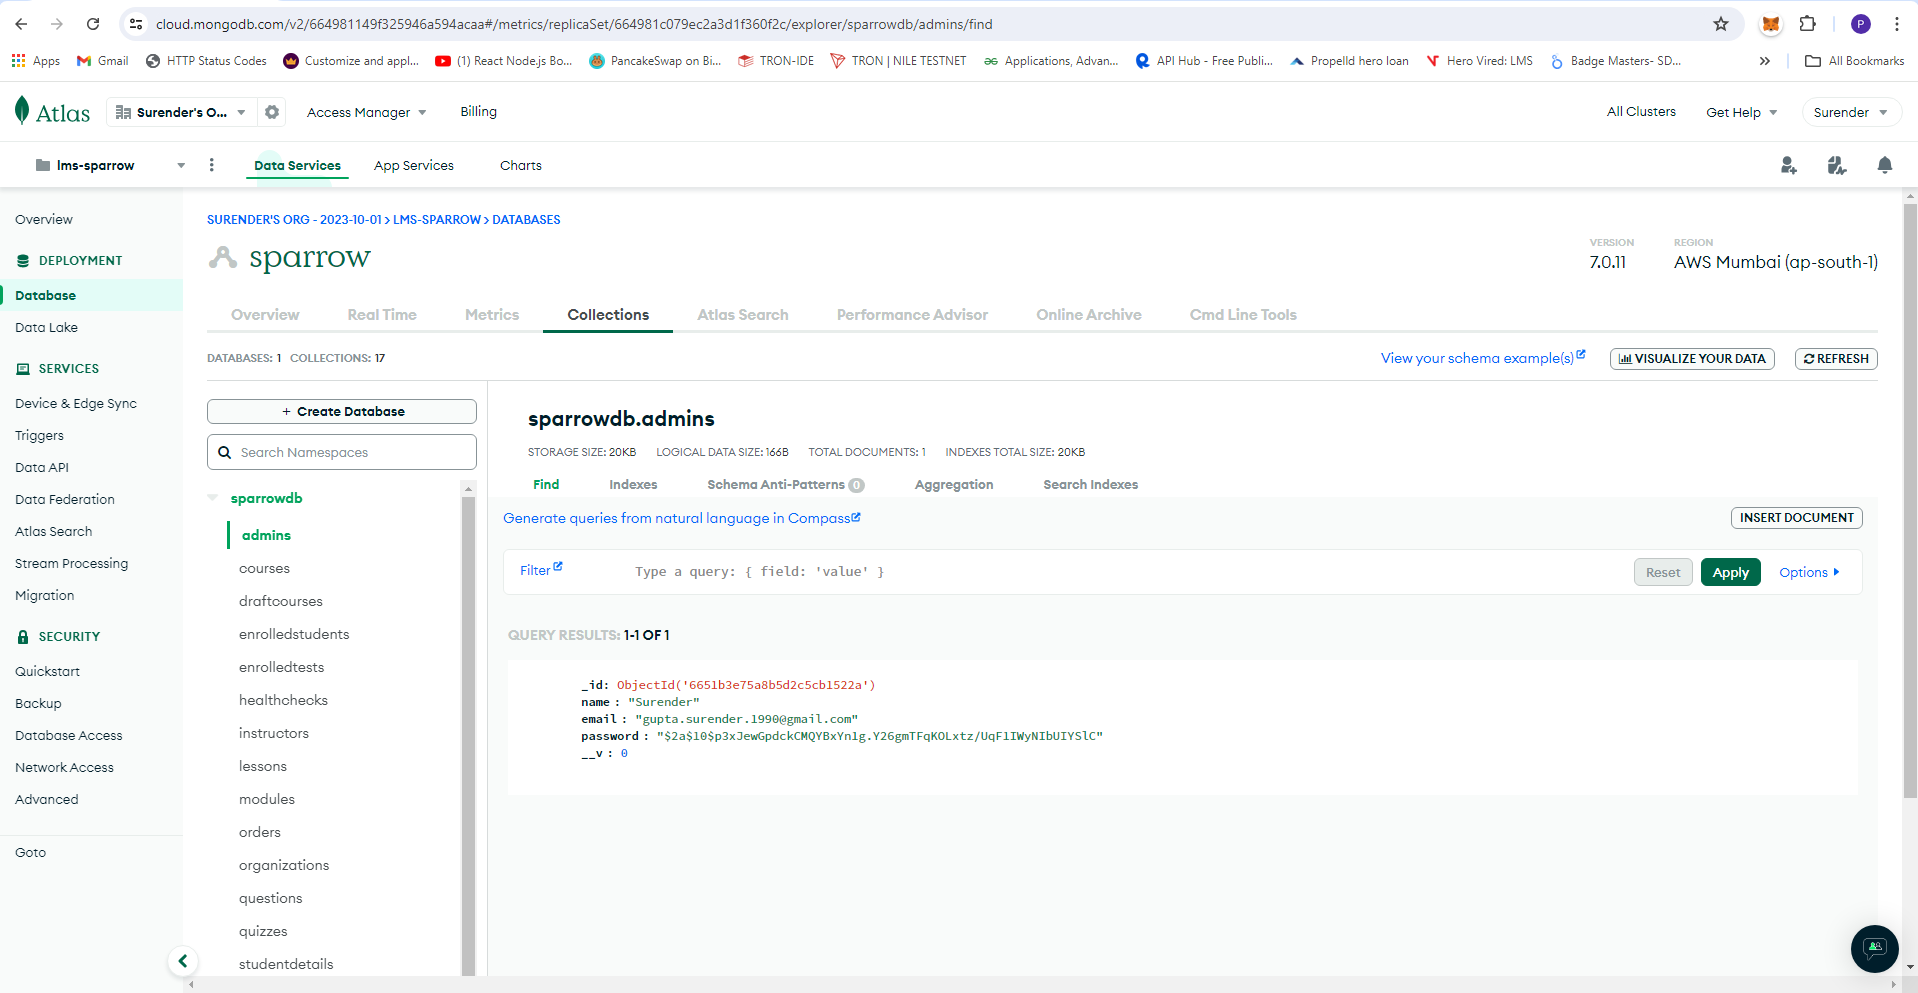This screenshot has height=993, width=1918.
Task: Click invite user icon in project bar
Action: pyautogui.click(x=1788, y=165)
